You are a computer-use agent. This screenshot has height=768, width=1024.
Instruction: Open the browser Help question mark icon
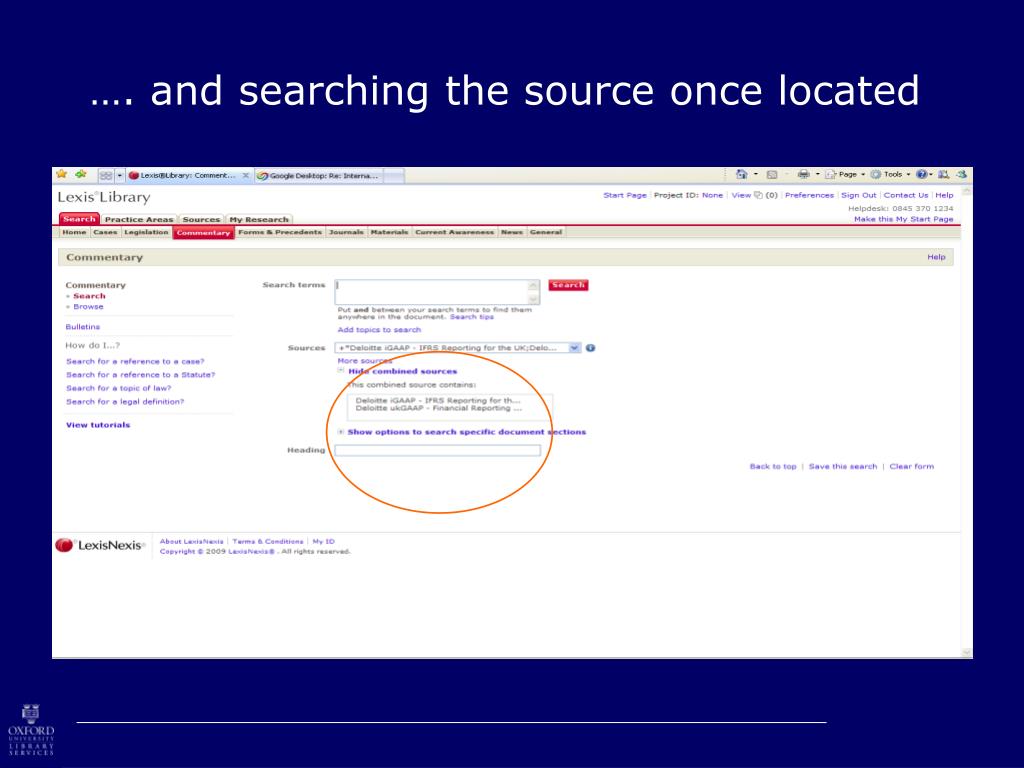tap(921, 174)
